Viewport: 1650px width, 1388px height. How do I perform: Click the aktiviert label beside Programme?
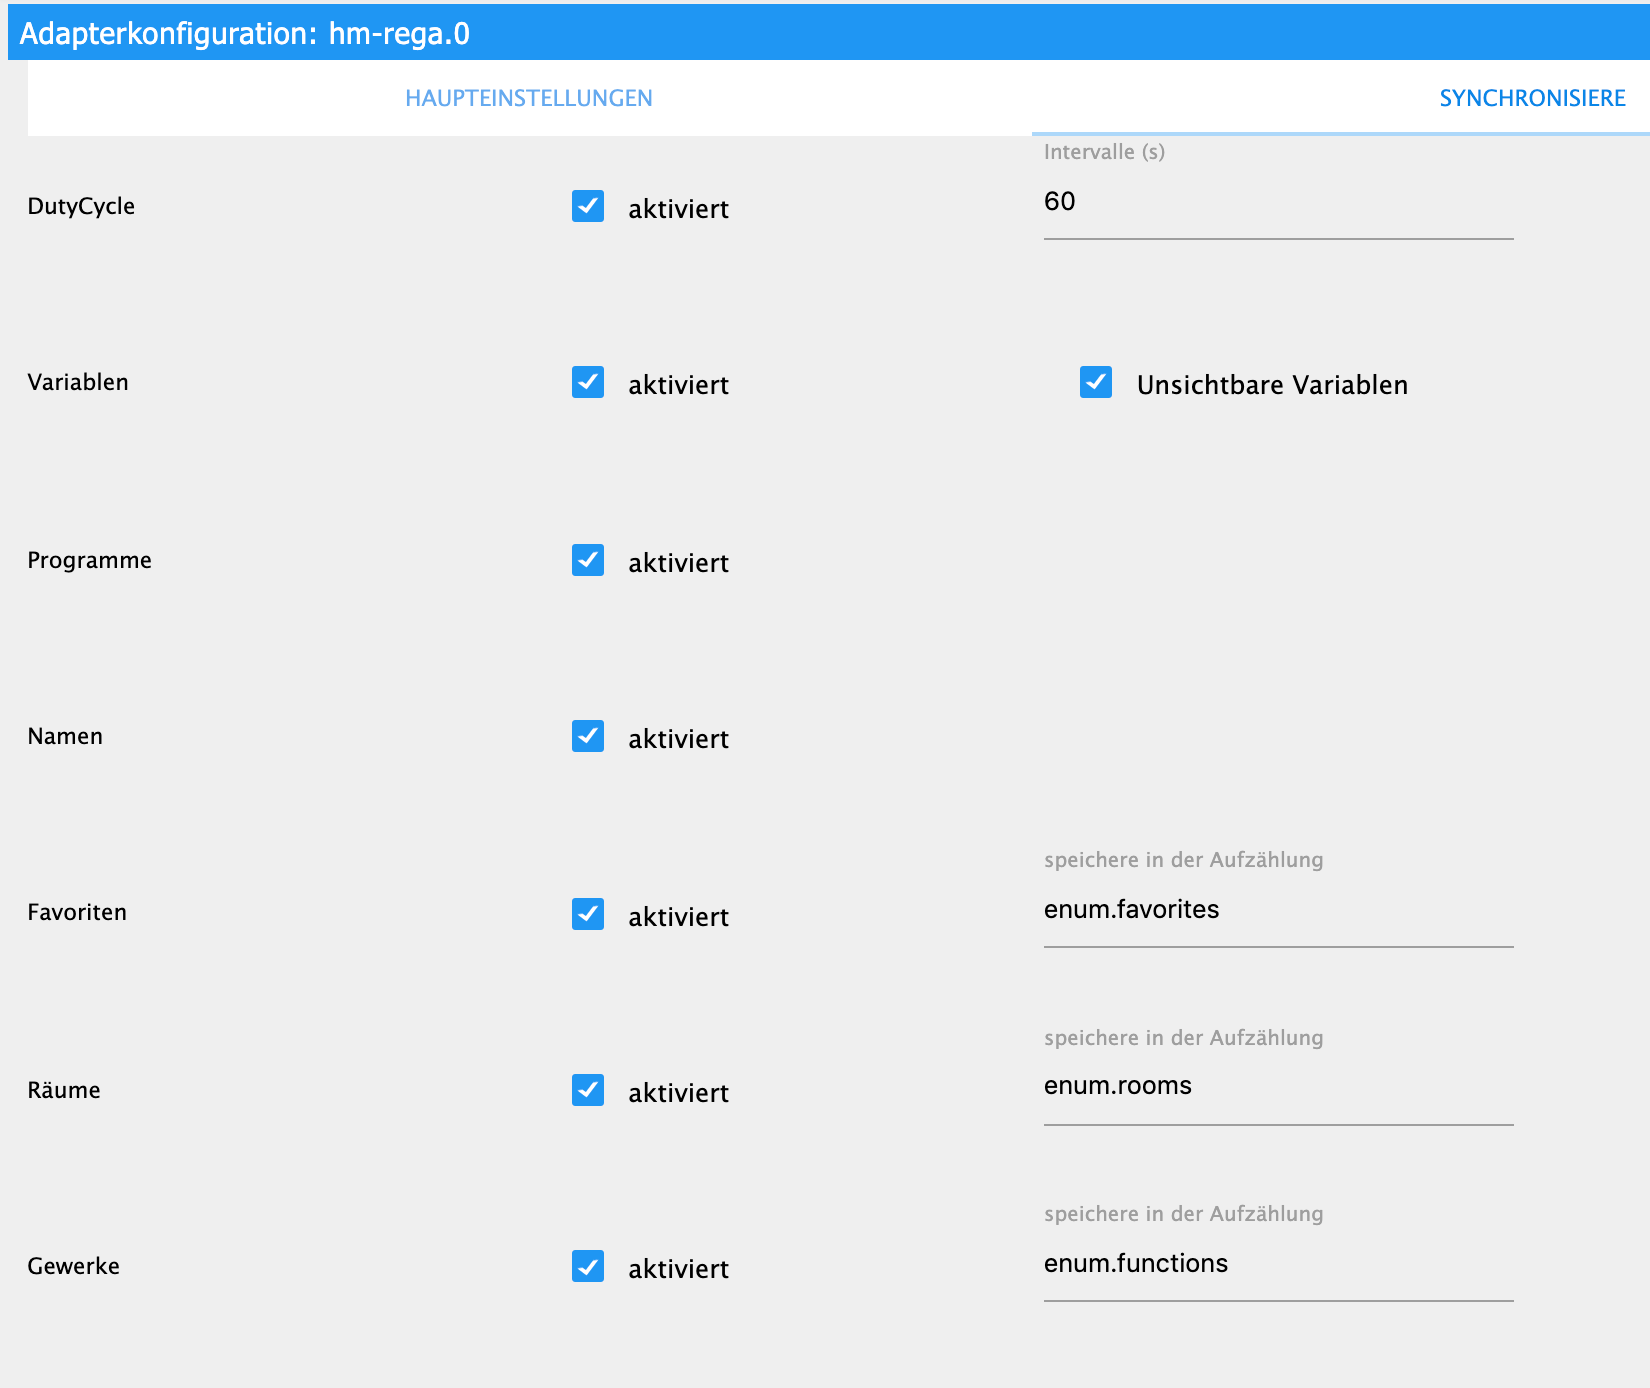(x=678, y=563)
